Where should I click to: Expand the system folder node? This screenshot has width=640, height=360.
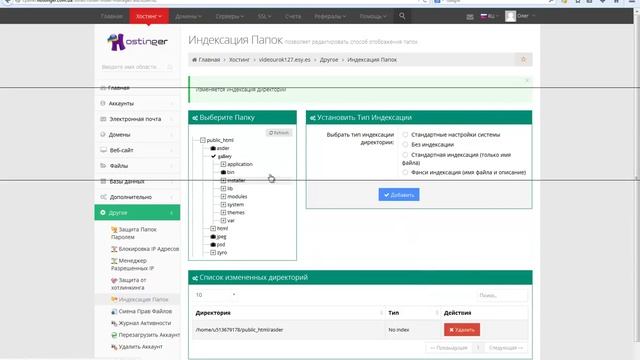tap(223, 204)
